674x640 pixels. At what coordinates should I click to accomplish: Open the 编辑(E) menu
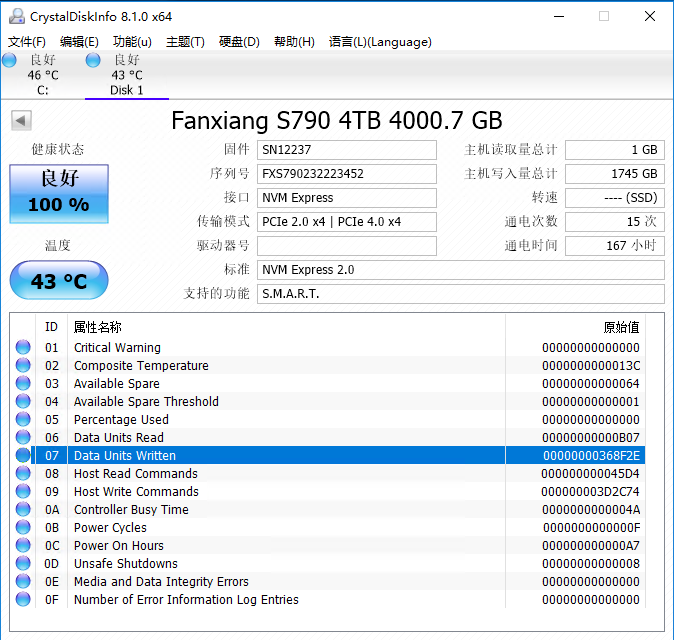coord(79,42)
